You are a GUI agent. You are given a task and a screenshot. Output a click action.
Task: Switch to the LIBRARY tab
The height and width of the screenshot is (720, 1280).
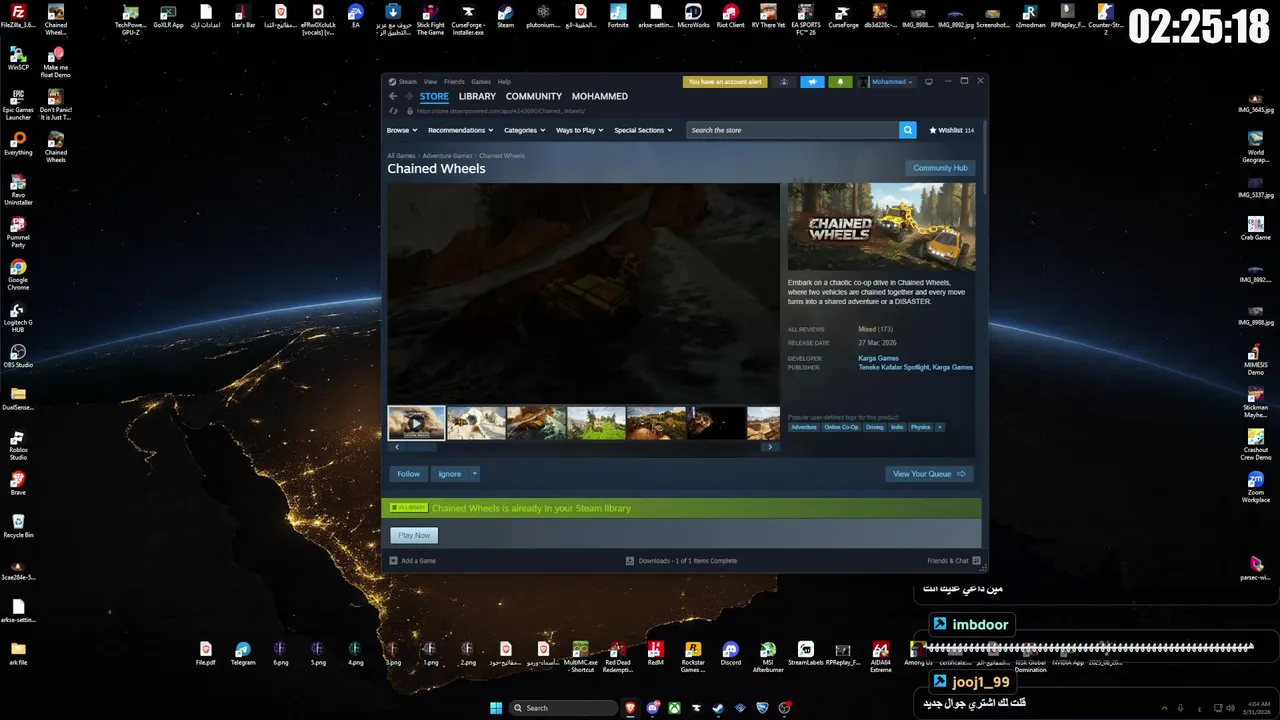point(477,96)
